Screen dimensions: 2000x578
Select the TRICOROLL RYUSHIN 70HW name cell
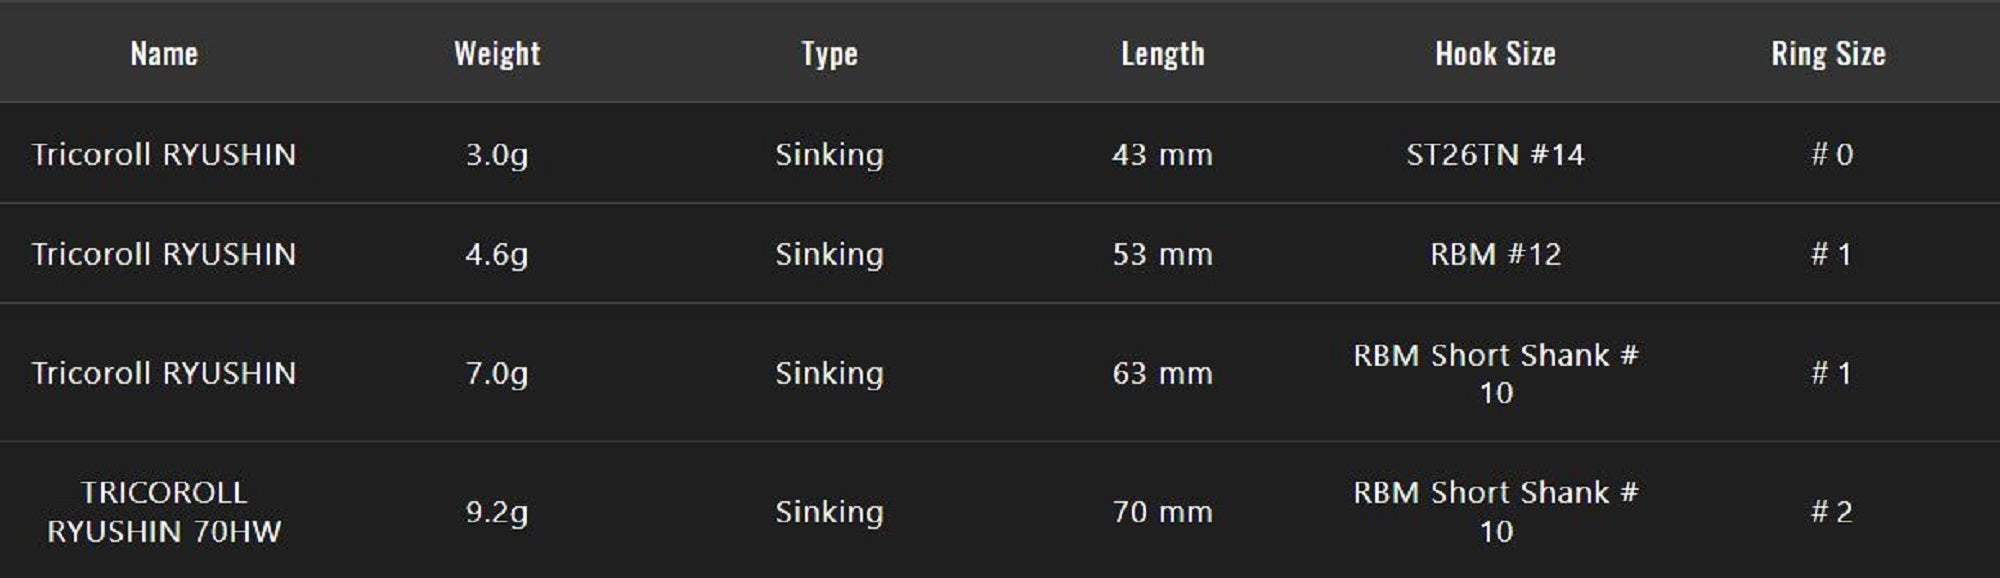(164, 512)
